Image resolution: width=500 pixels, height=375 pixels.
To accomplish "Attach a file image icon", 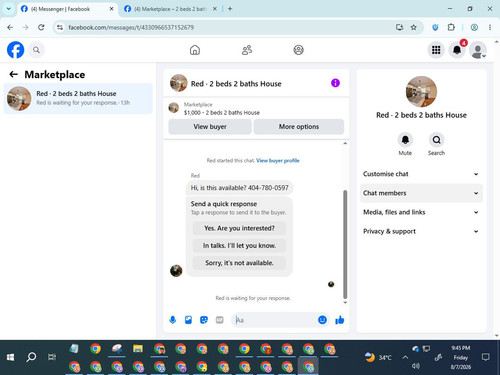I will [188, 320].
